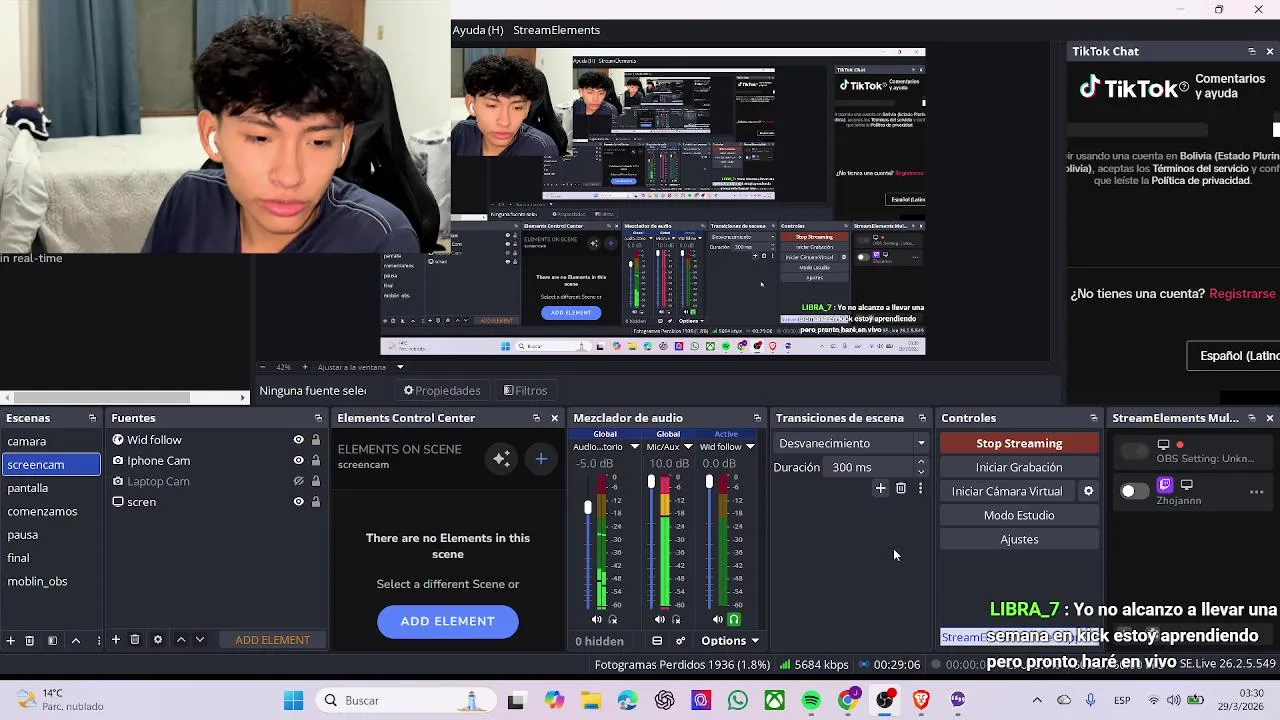1280x720 pixels.
Task: Open advanced audio properties gears icon
Action: [680, 641]
